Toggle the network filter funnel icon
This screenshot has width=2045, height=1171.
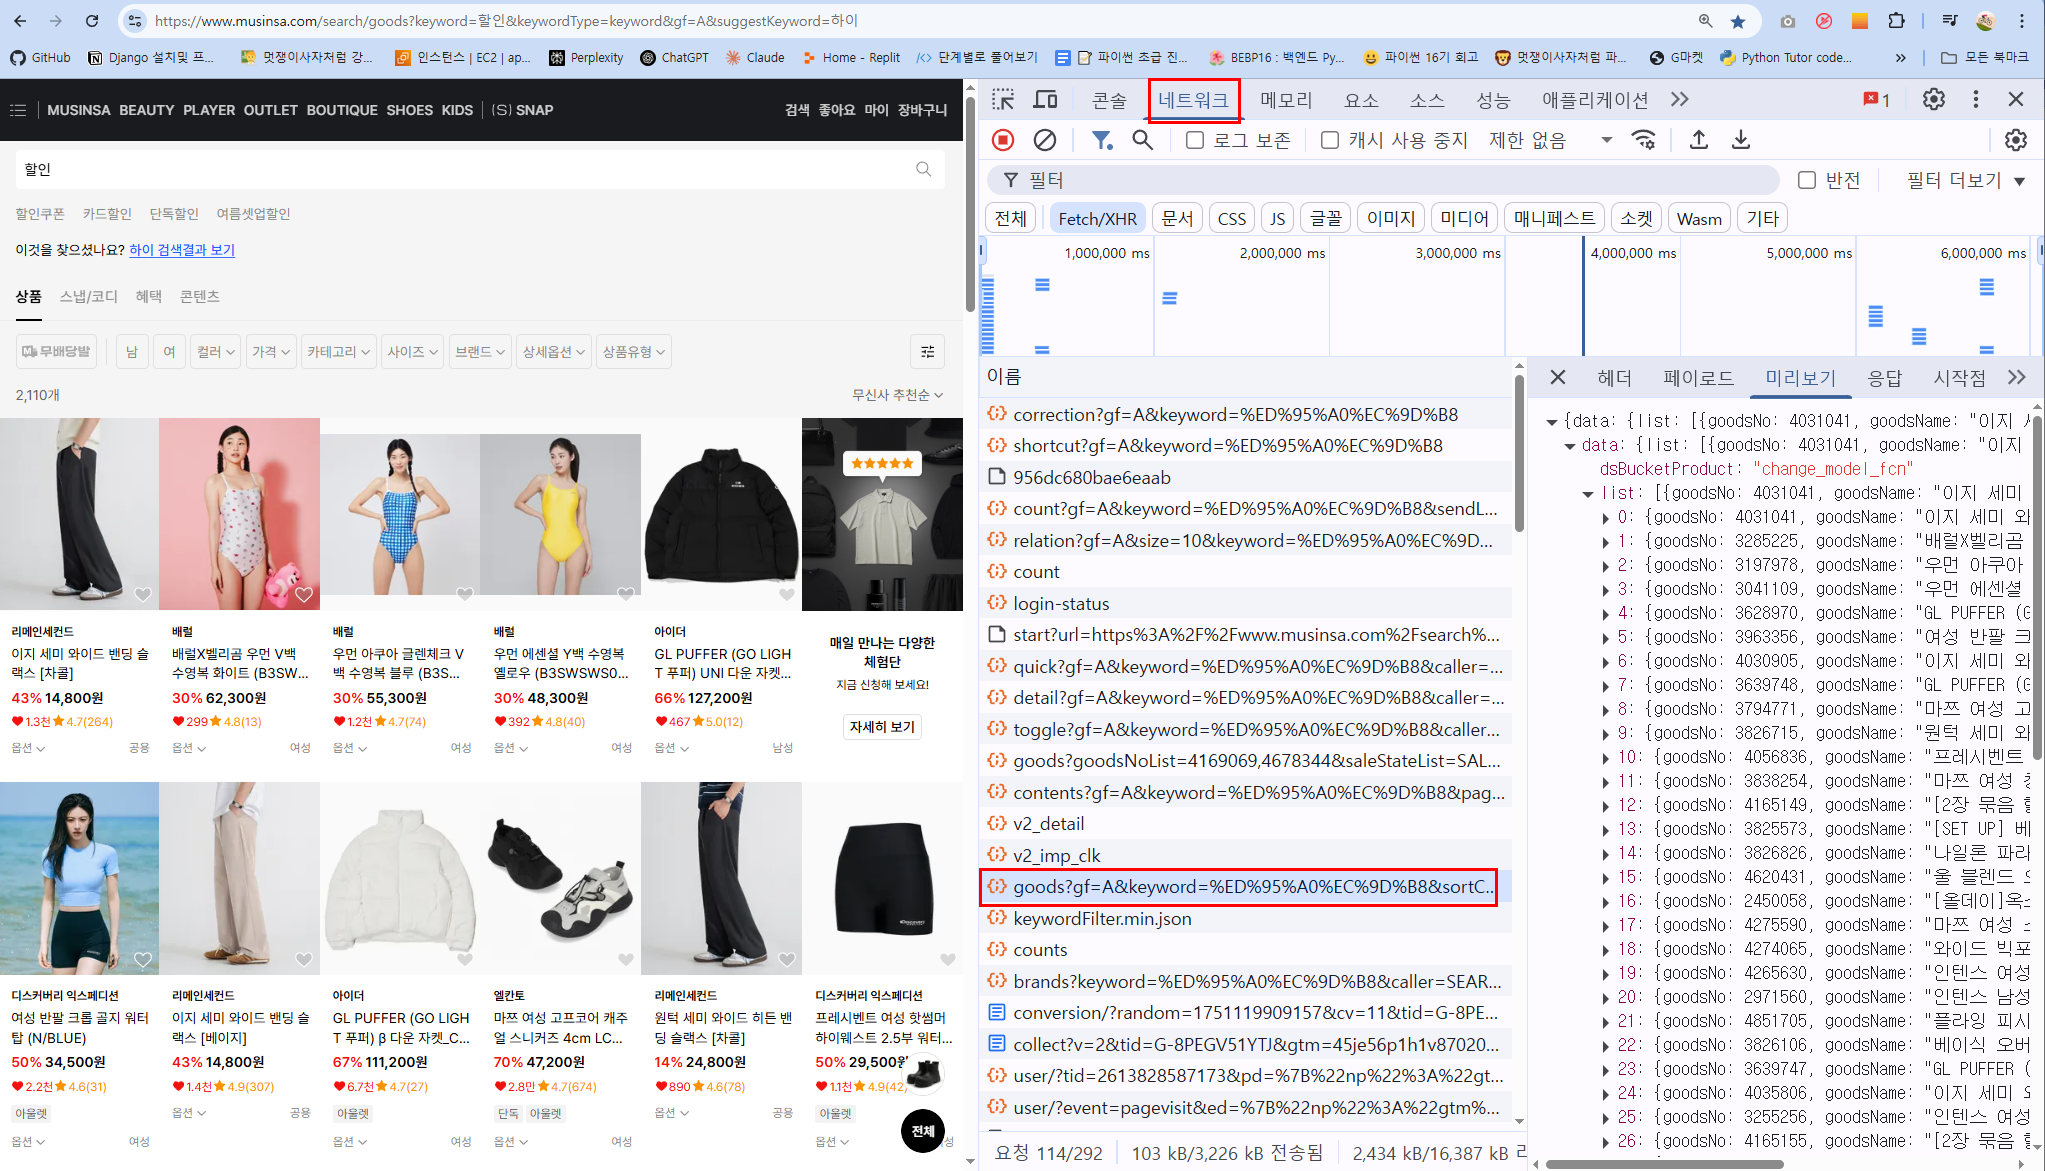pos(1101,140)
